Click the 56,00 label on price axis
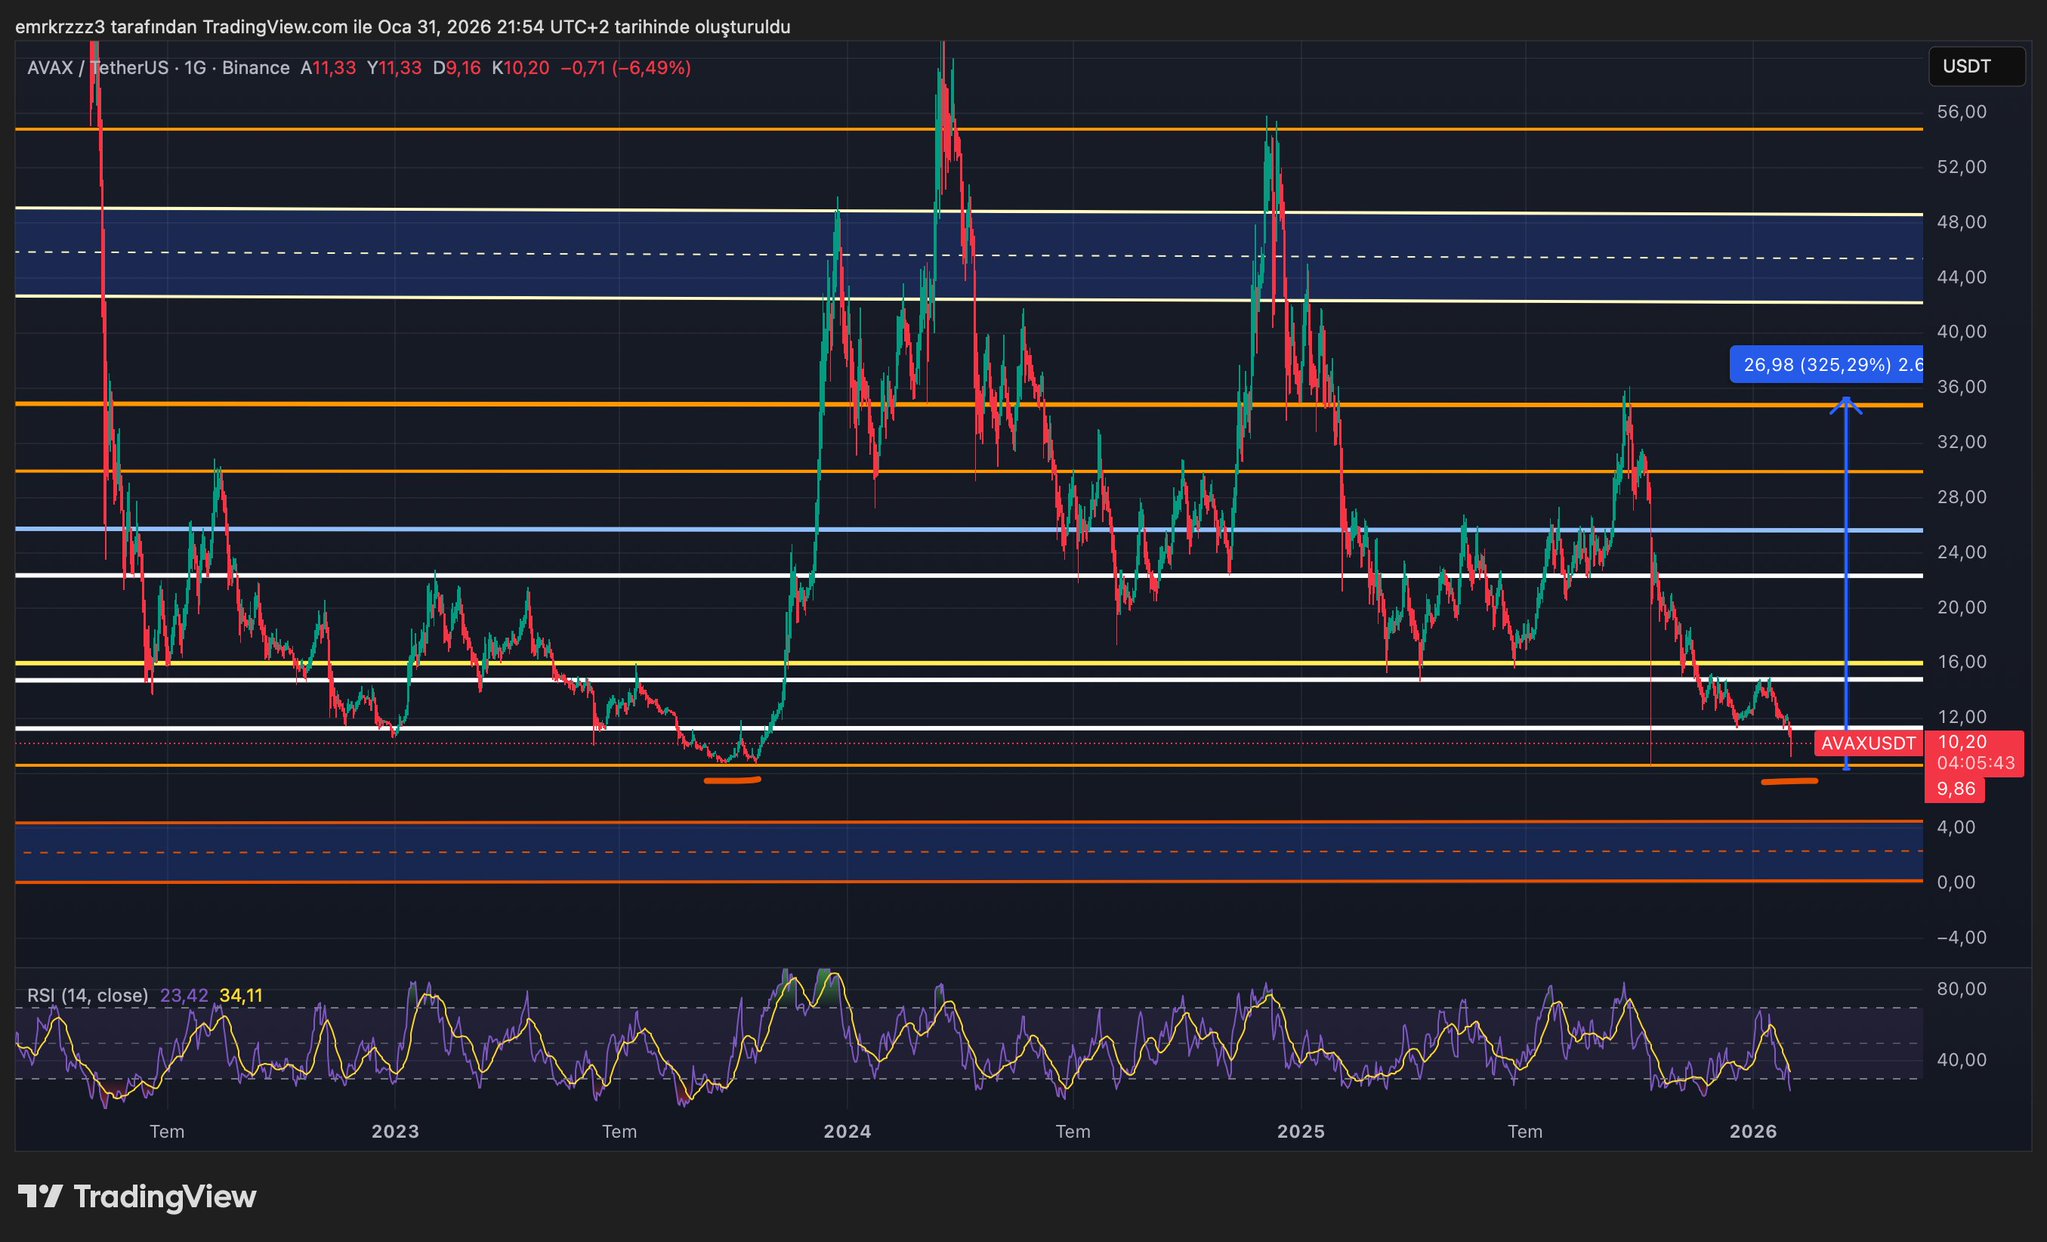Image resolution: width=2047 pixels, height=1242 pixels. point(1961,112)
